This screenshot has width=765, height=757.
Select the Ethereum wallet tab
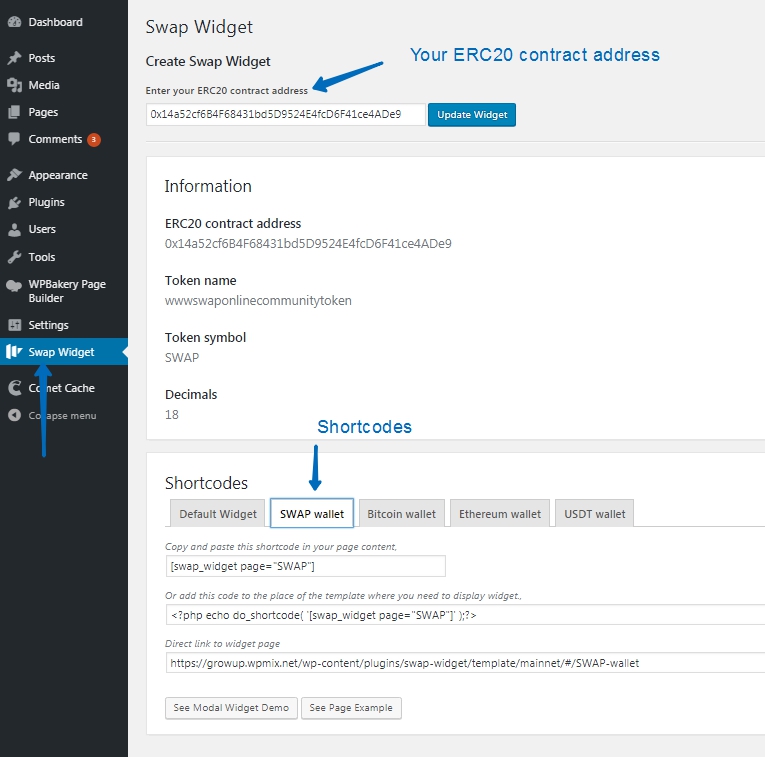[x=499, y=514]
